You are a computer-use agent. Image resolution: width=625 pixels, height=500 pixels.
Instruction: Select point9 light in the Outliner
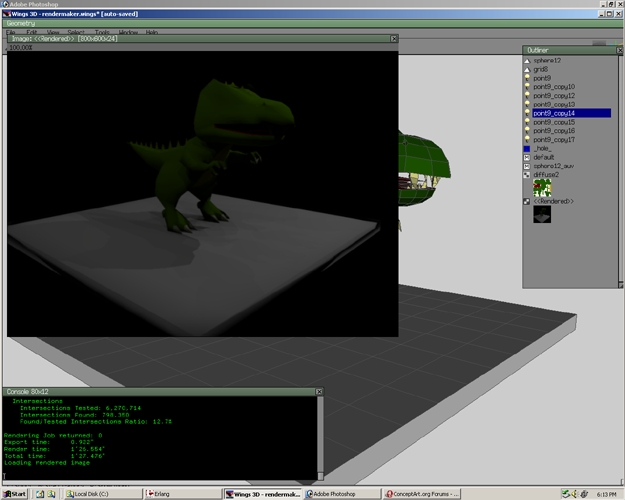542,78
